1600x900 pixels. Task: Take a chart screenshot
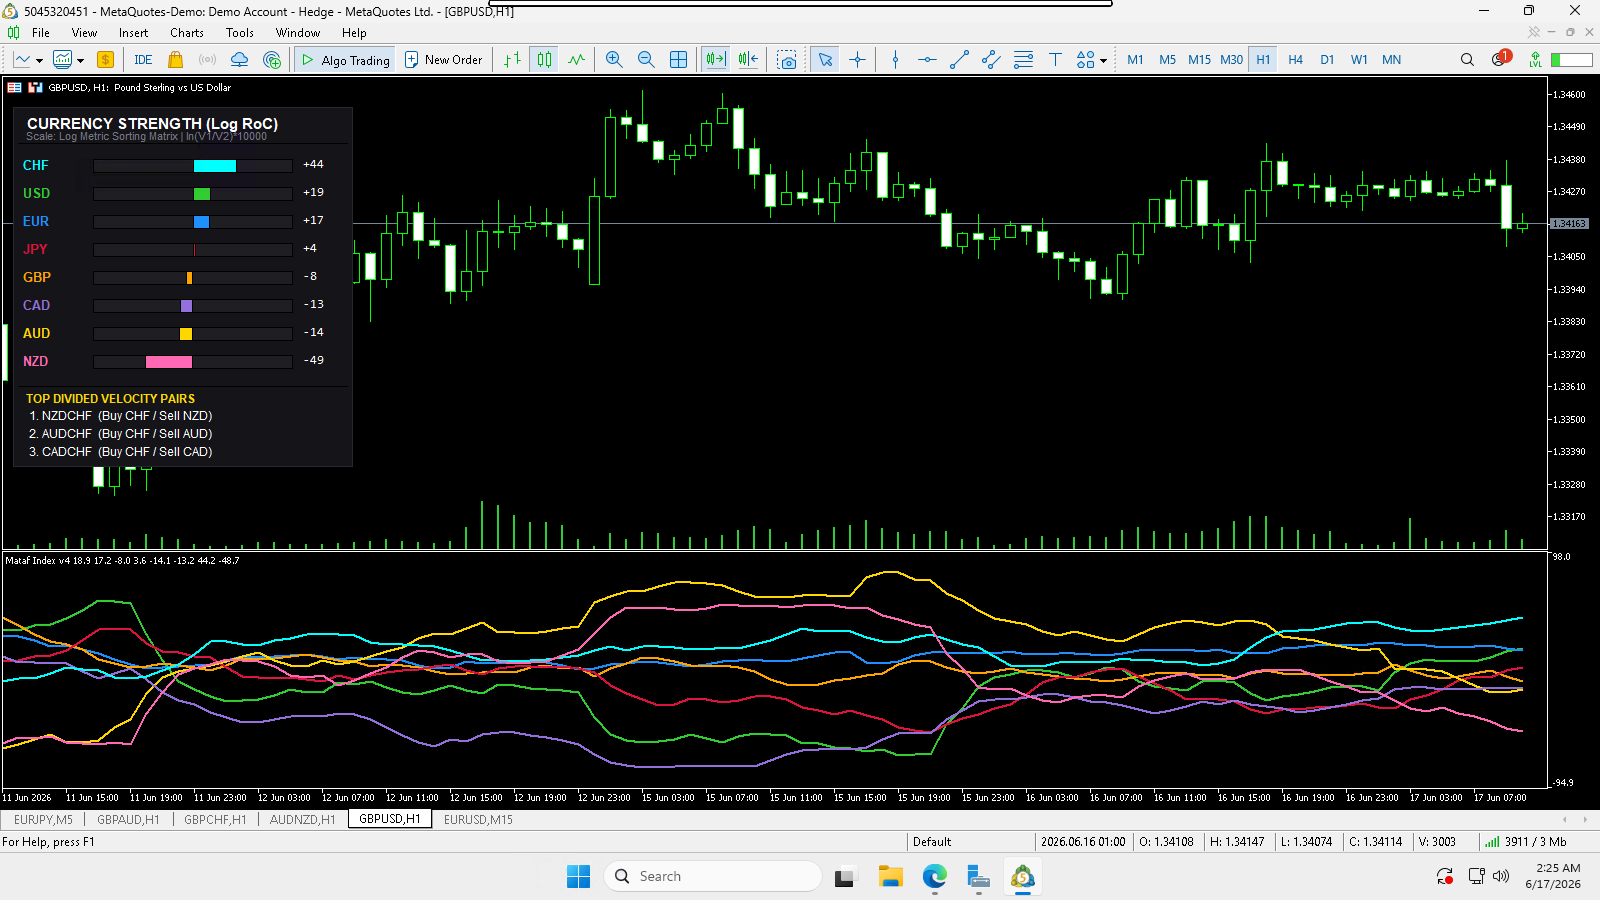(x=788, y=60)
